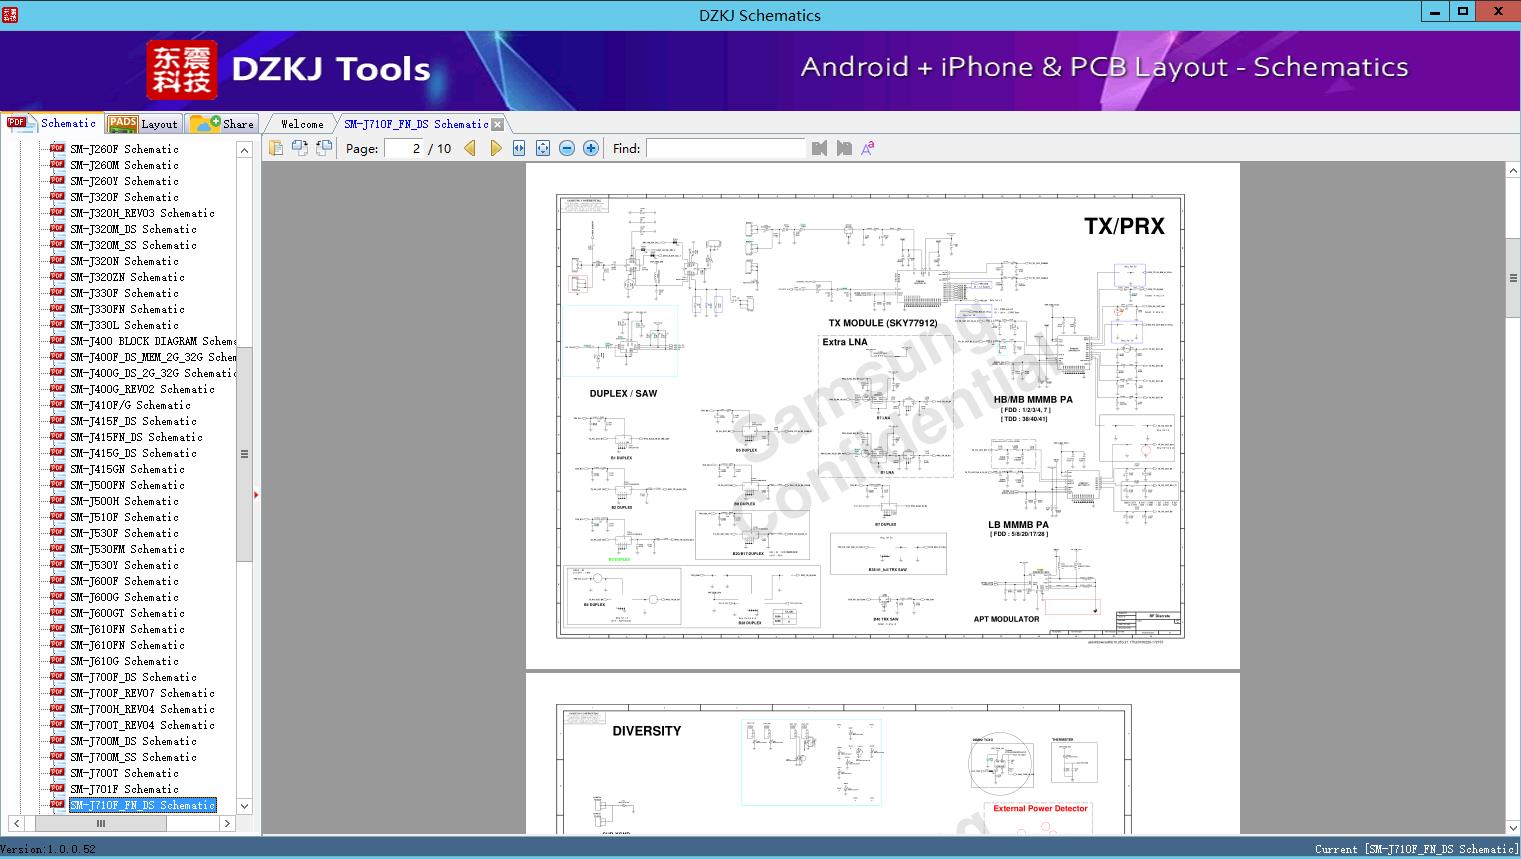
Task: Select SM-J400G_REV02 Schematic
Action: [x=142, y=389]
